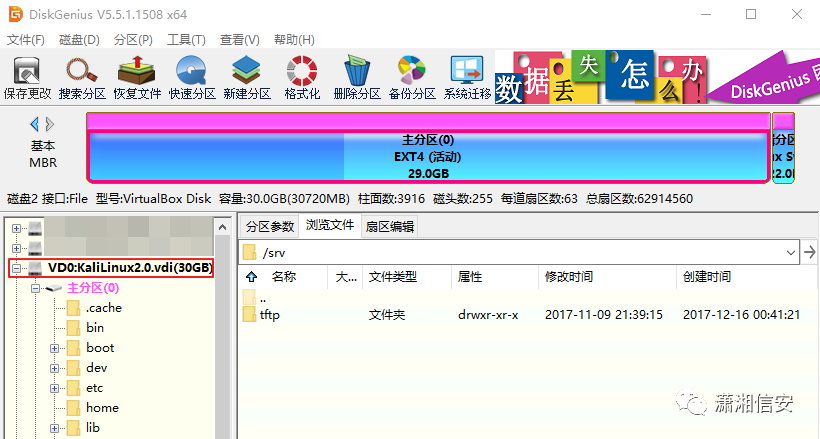Open the 查看(V) menu
Screen dimensions: 820x439
tap(240, 40)
